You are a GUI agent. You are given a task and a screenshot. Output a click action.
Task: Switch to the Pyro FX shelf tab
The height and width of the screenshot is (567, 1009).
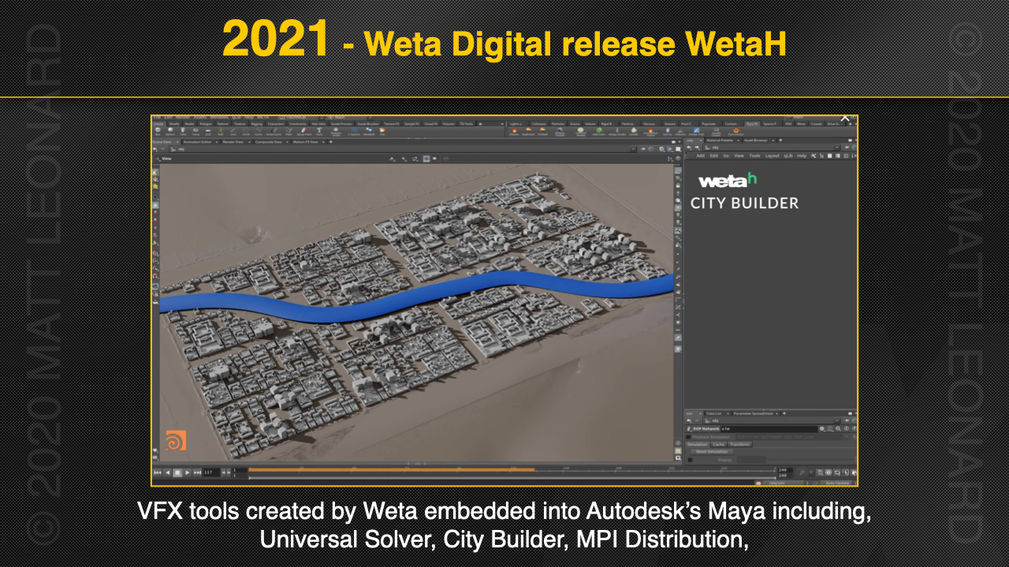(x=752, y=124)
